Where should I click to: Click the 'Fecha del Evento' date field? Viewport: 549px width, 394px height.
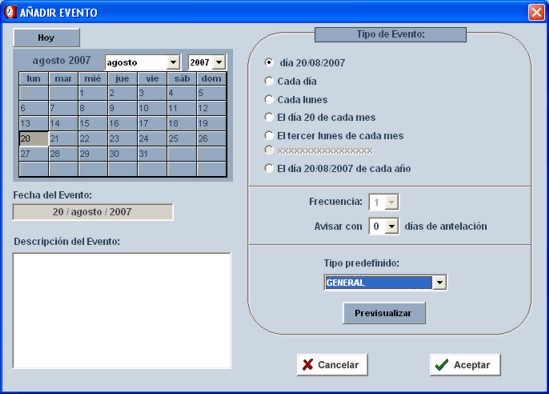point(93,212)
